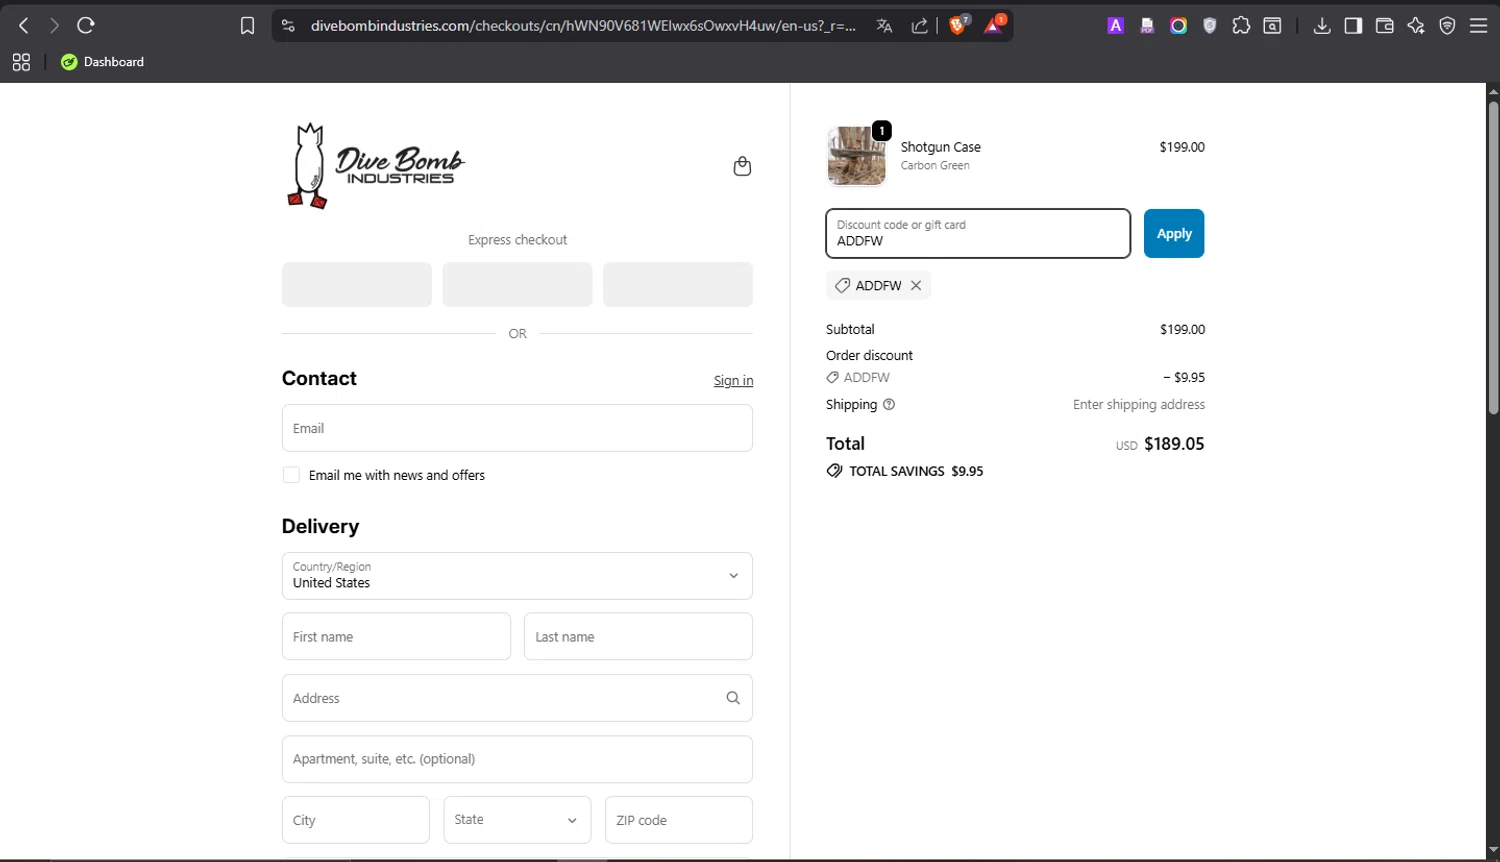
Task: Bookmark this page
Action: point(248,26)
